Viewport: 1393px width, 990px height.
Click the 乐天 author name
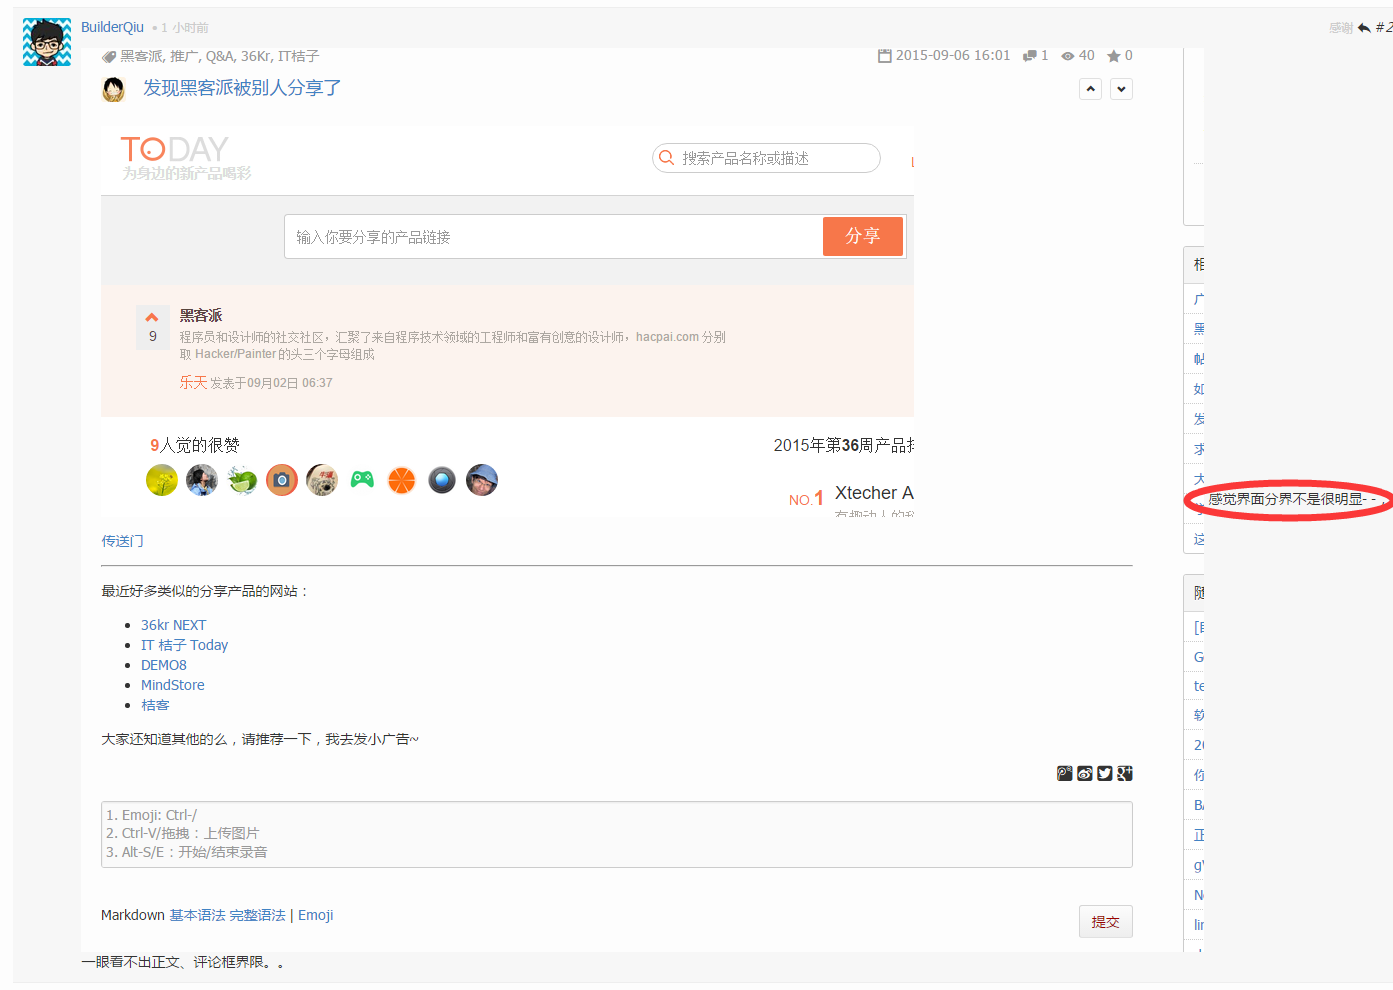193,382
